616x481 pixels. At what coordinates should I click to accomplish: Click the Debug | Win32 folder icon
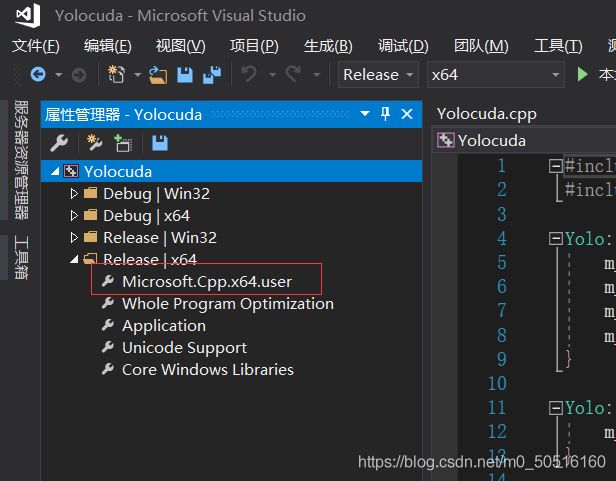coord(91,193)
